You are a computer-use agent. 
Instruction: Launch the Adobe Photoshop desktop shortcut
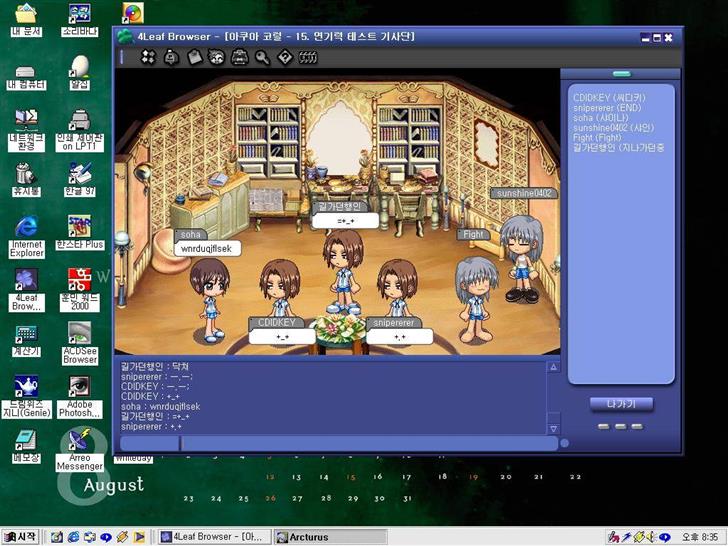(79, 396)
